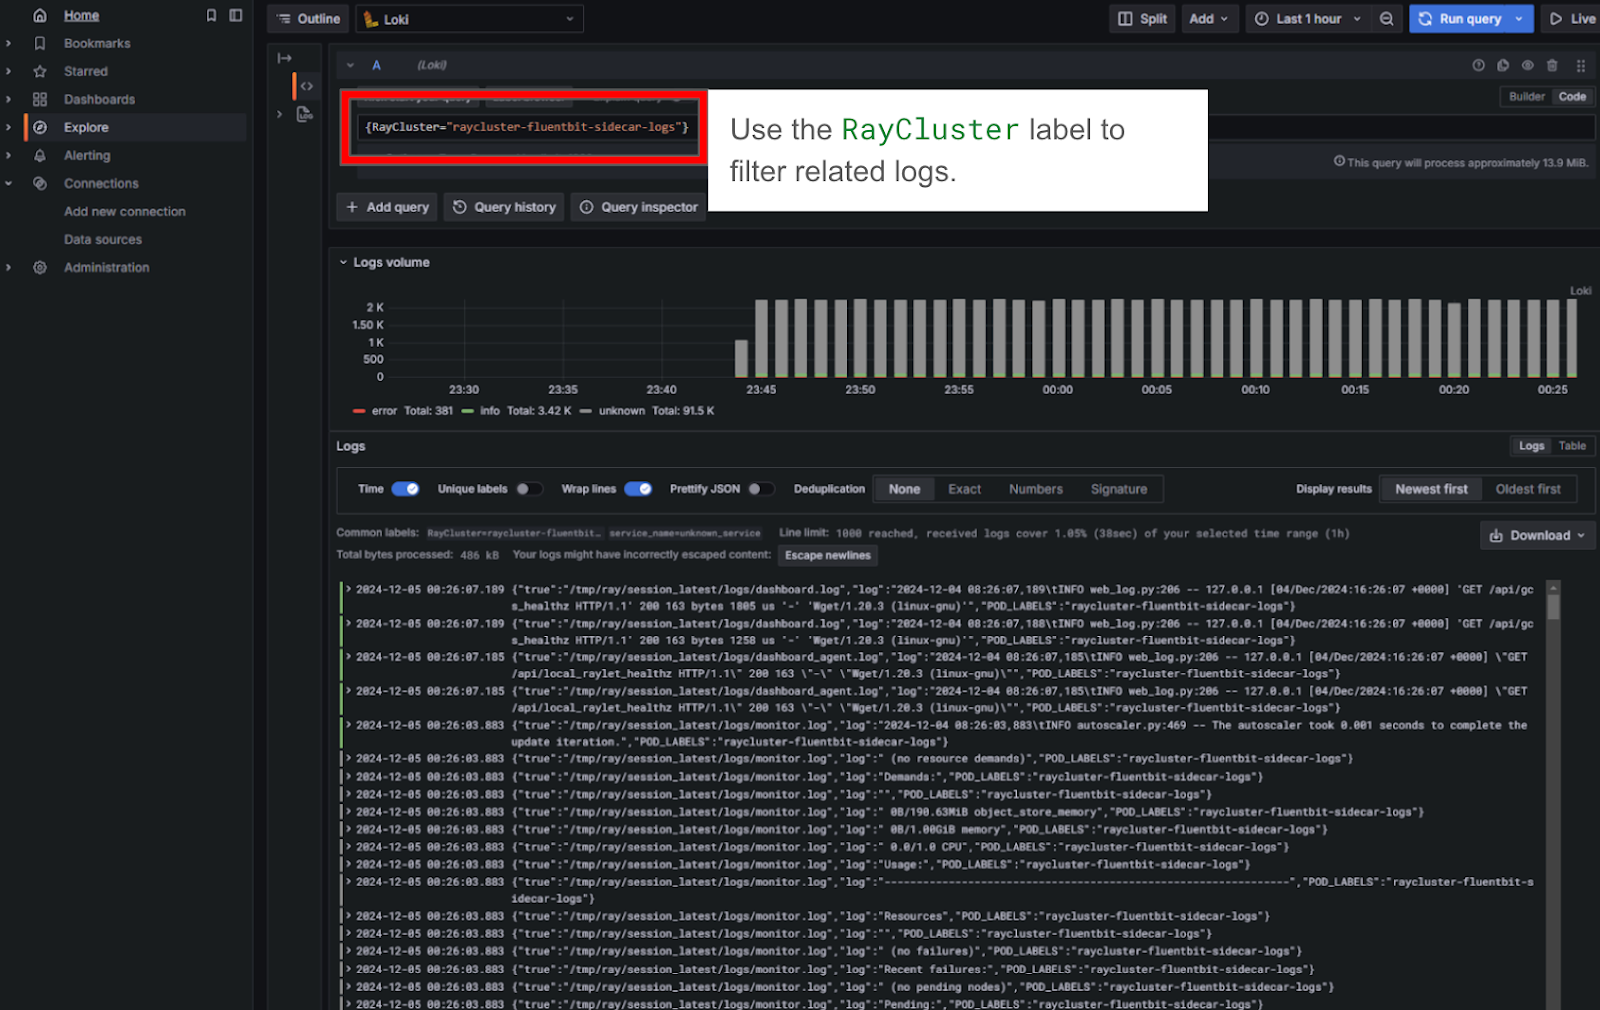Click the Starred star icon
Viewport: 1600px width, 1010px height.
(40, 71)
